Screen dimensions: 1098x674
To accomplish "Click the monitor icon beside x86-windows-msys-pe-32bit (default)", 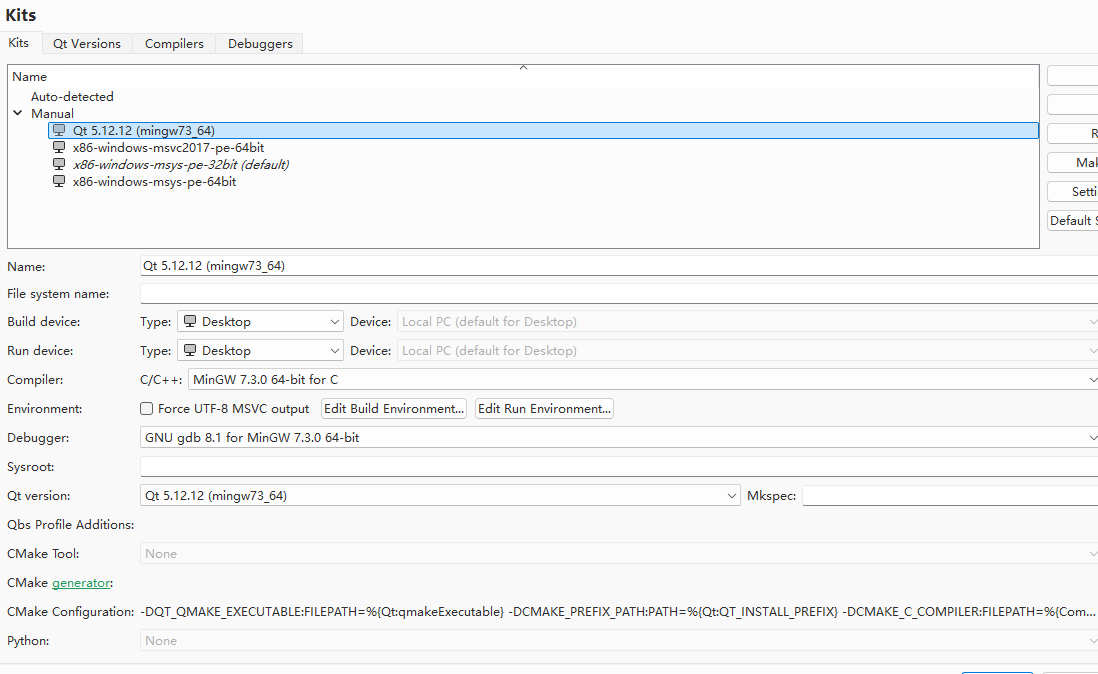I will [60, 164].
